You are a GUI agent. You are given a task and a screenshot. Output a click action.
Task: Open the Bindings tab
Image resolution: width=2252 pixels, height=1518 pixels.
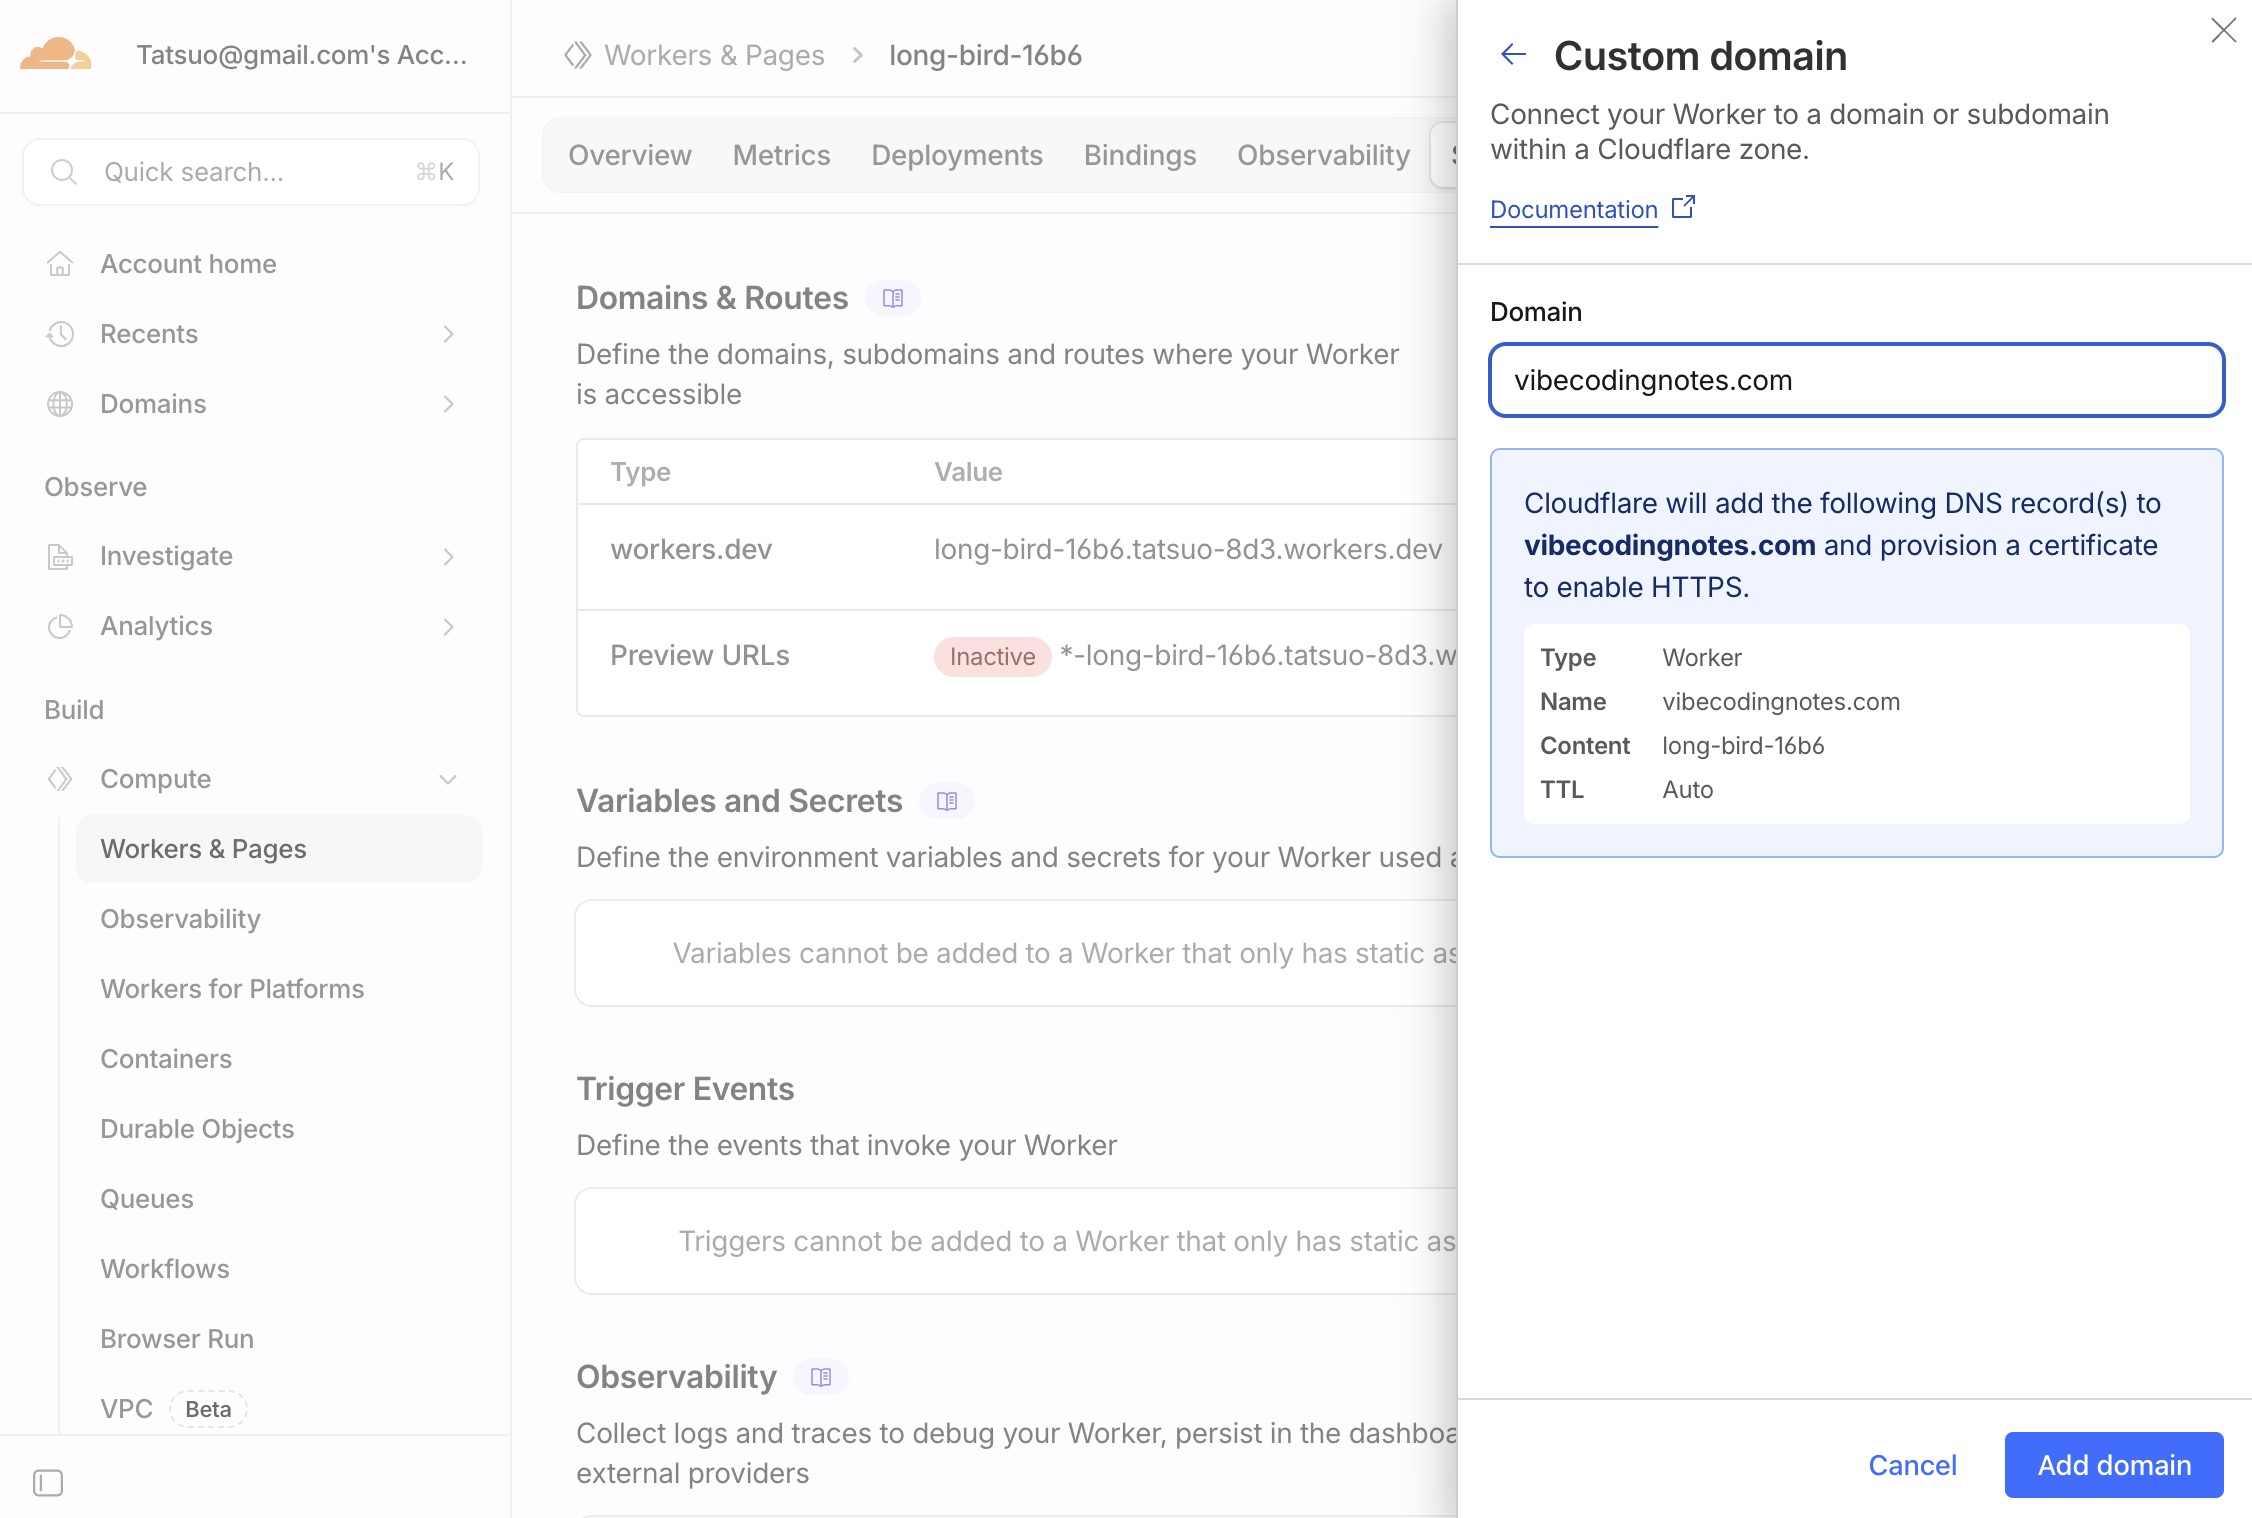coord(1140,155)
